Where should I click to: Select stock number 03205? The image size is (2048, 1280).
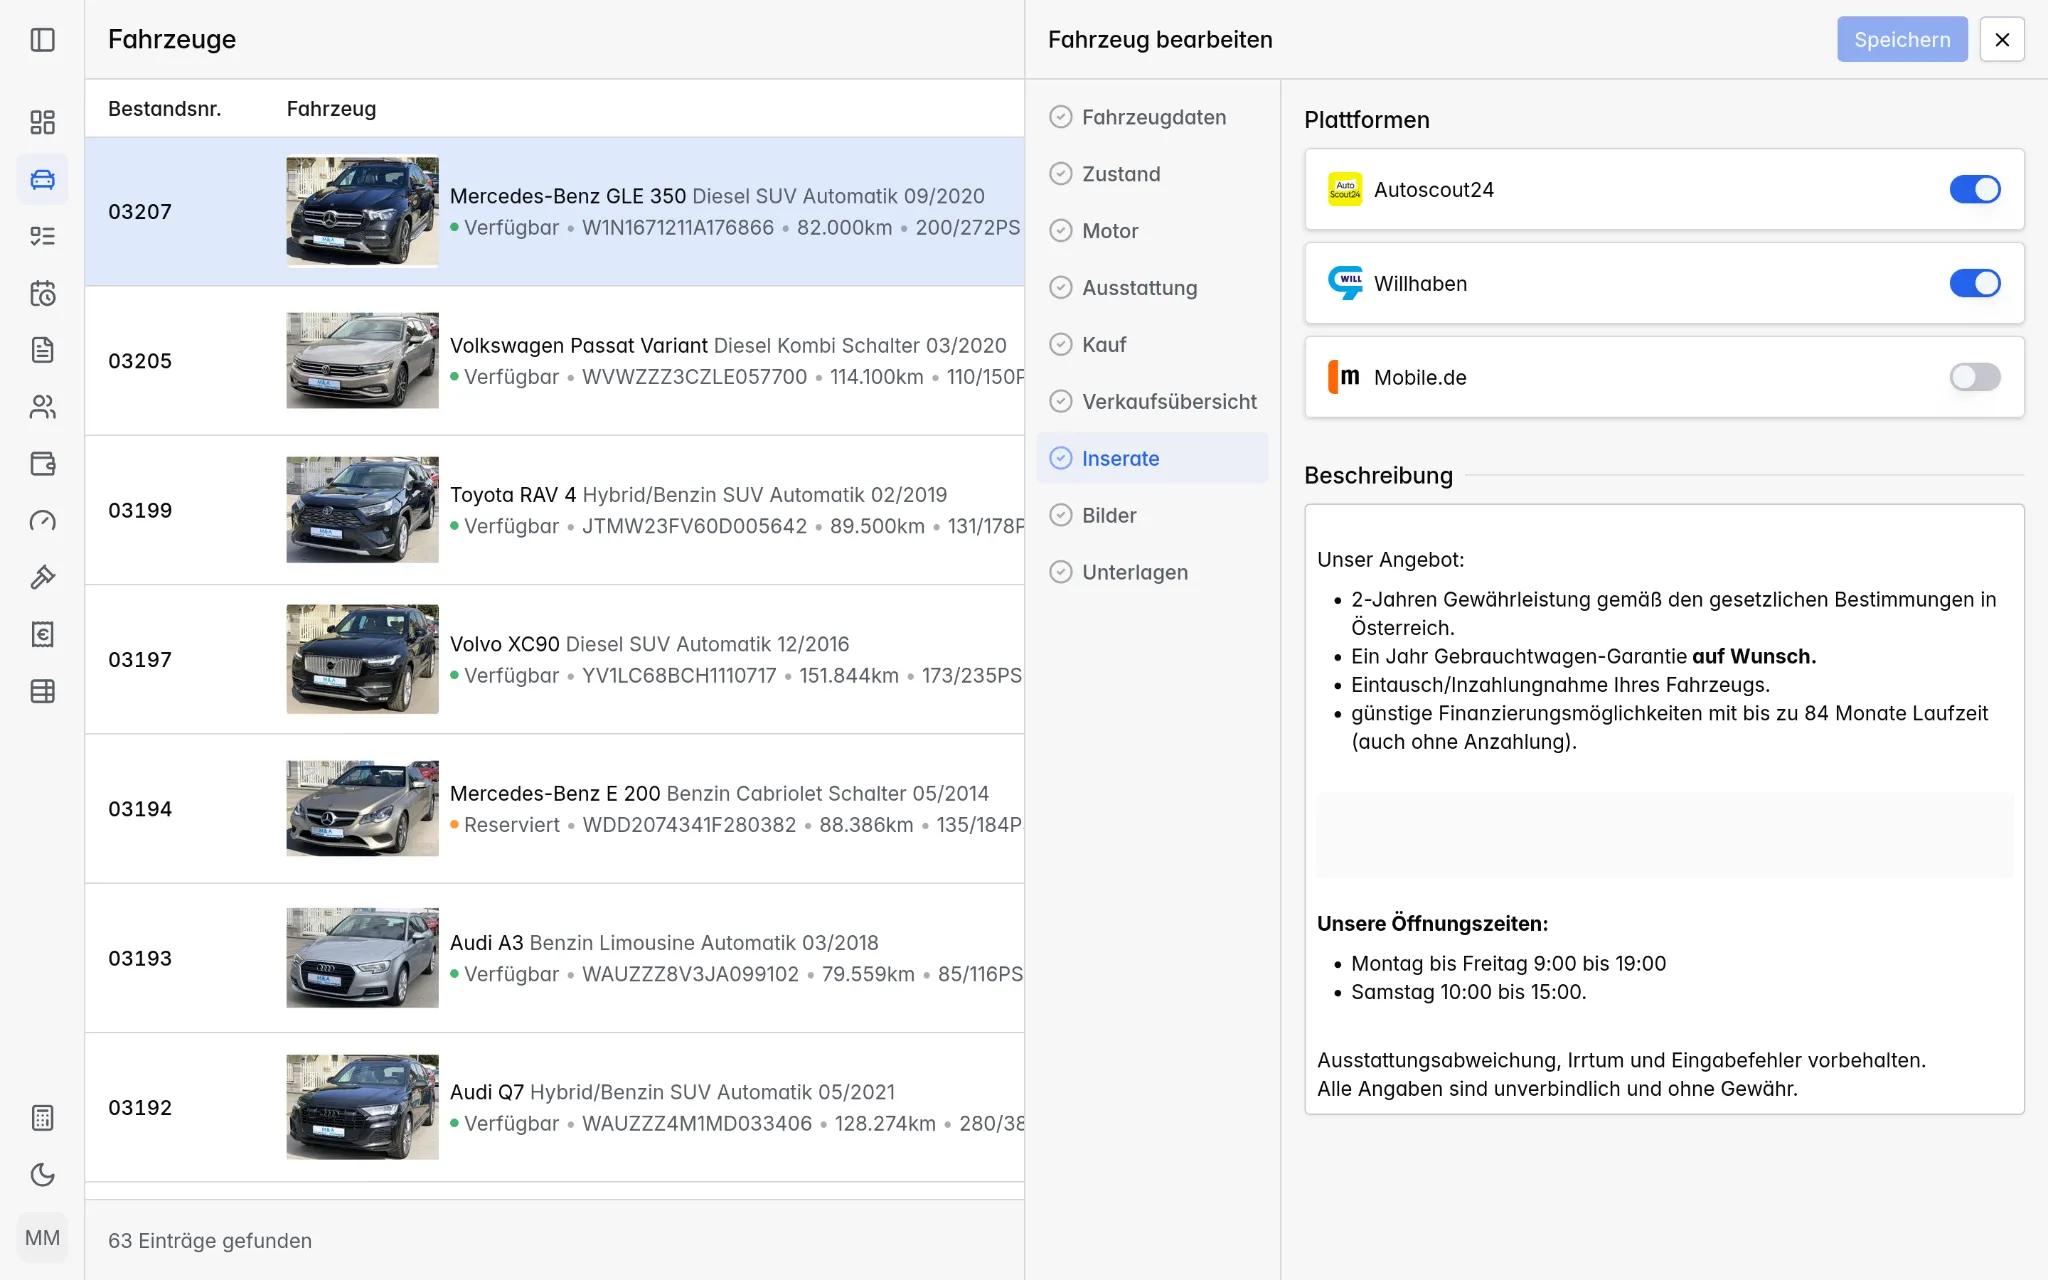[x=140, y=361]
